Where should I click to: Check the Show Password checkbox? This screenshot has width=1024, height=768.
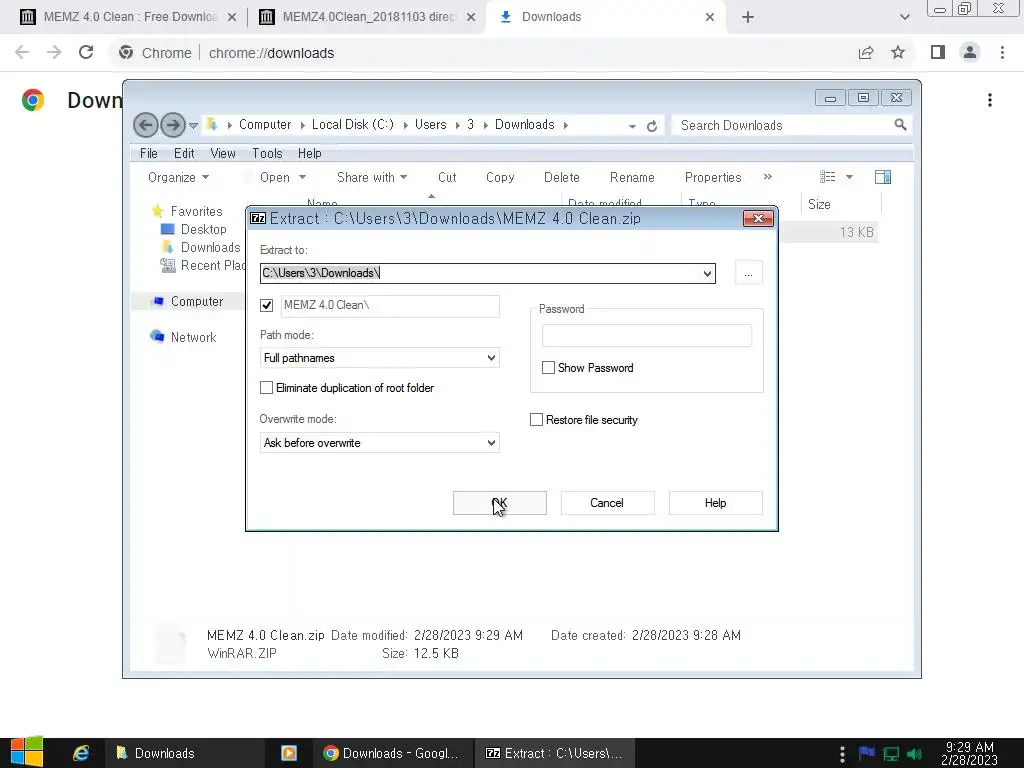coord(549,368)
